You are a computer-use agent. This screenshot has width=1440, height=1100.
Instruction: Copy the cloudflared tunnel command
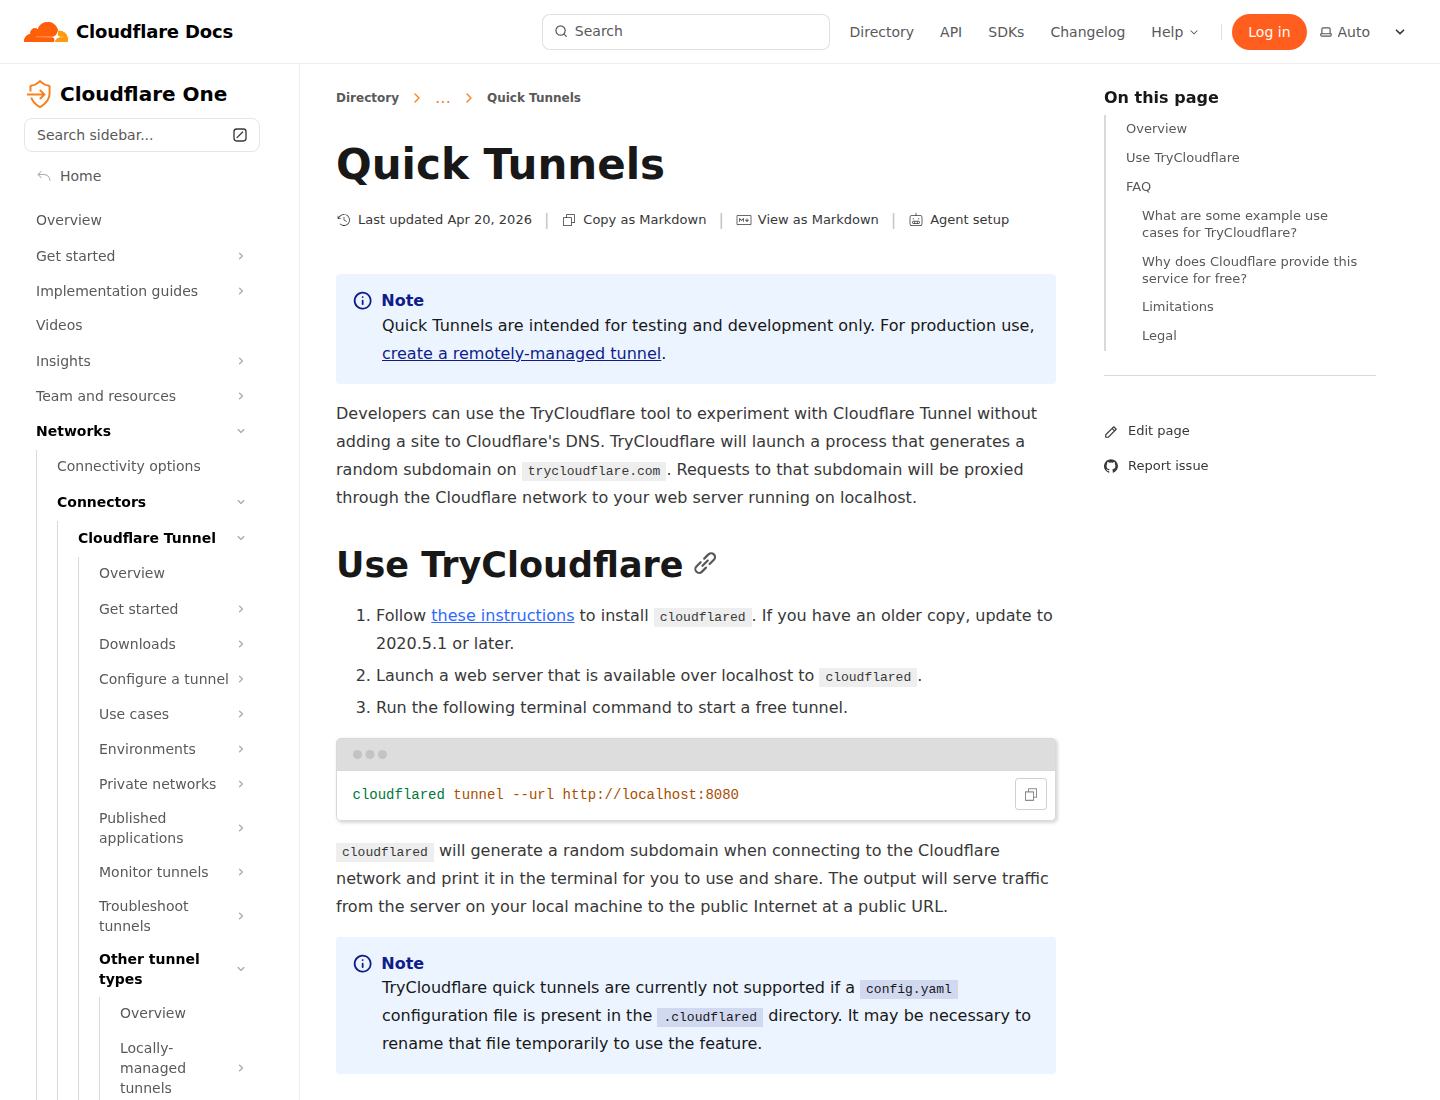tap(1031, 794)
